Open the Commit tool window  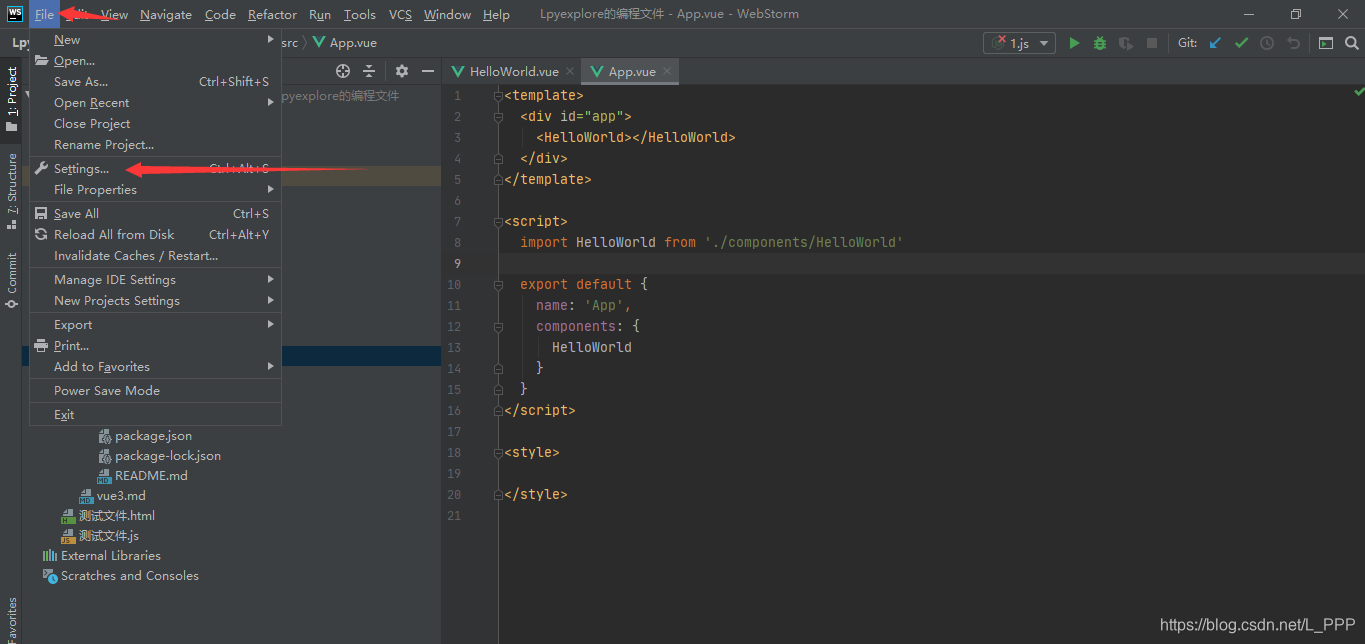11,280
